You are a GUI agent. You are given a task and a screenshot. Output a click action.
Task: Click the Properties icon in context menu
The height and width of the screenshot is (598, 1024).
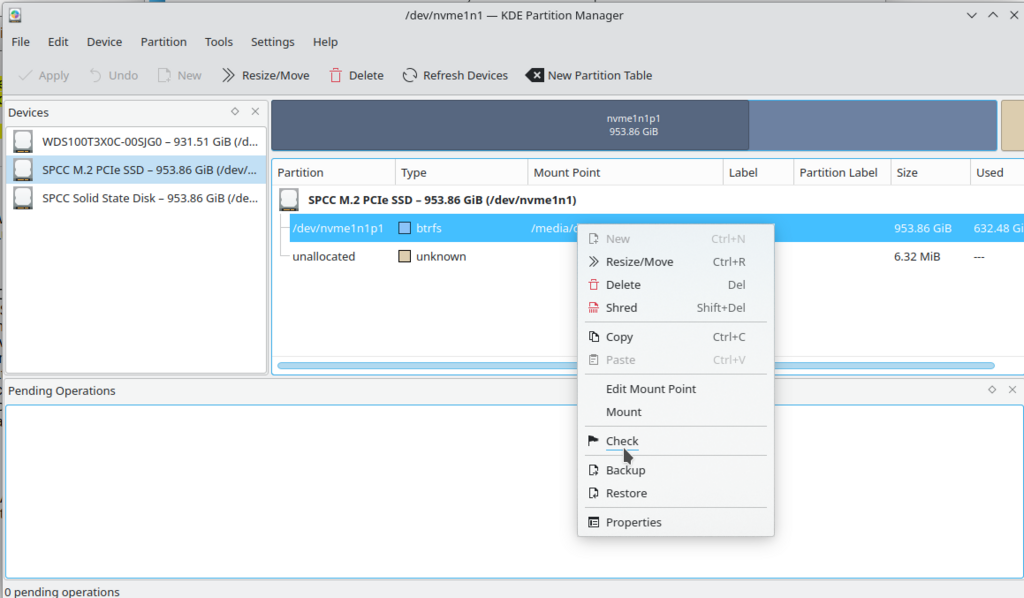point(593,522)
